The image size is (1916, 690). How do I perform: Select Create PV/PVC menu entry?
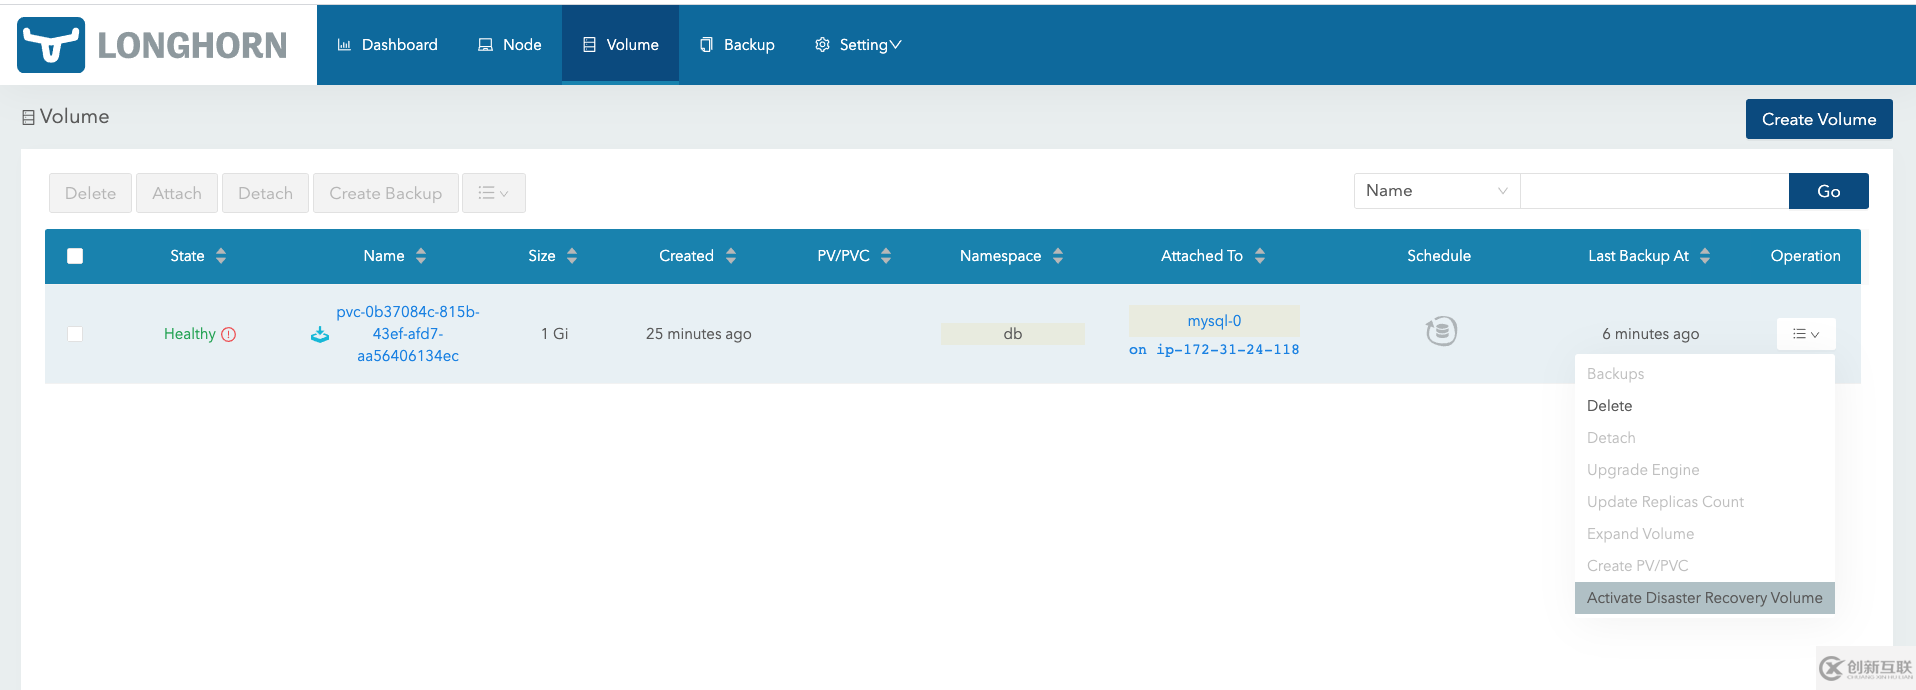[x=1705, y=566]
